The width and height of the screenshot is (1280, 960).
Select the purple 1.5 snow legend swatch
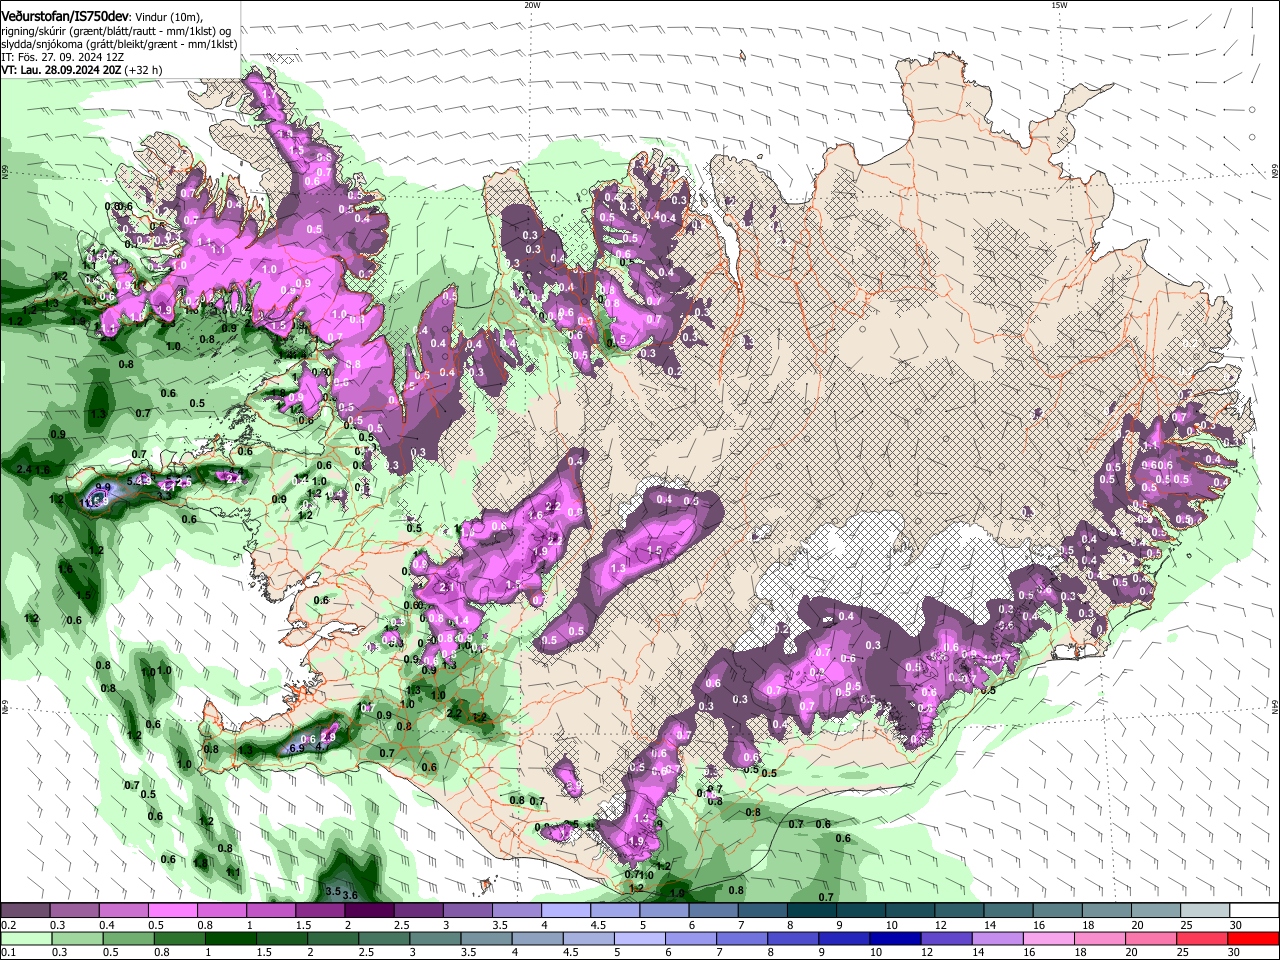(x=321, y=911)
